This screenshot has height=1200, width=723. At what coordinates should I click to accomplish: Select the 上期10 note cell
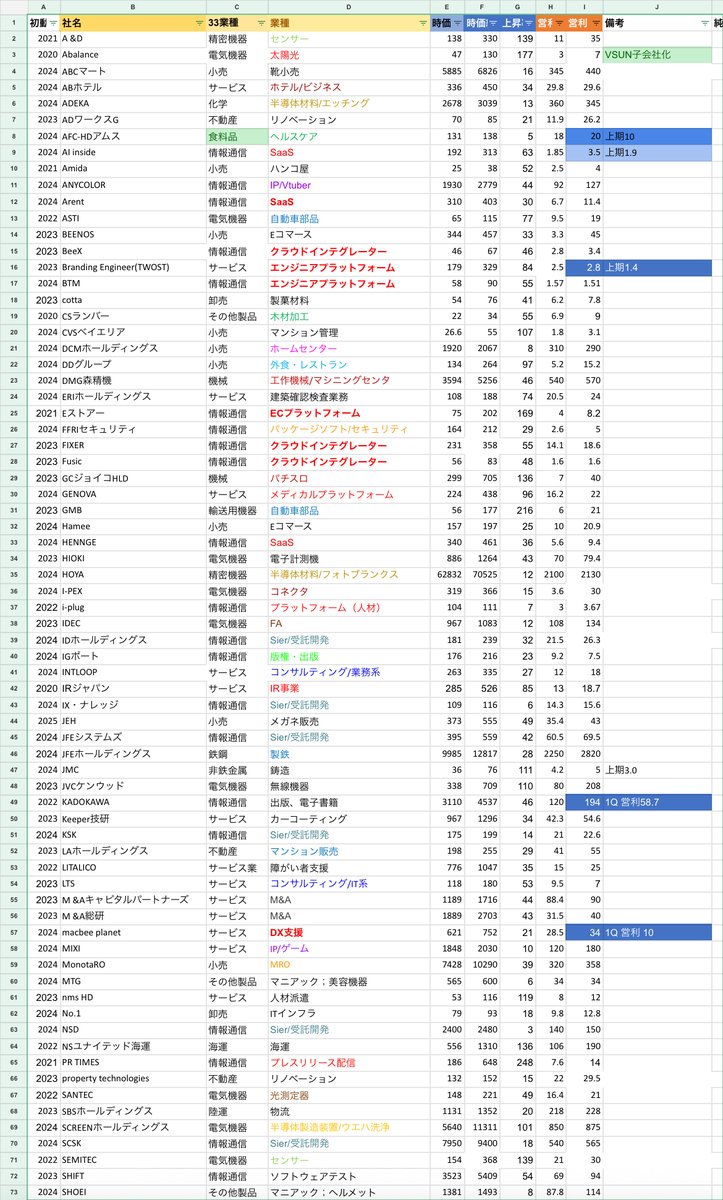click(656, 136)
